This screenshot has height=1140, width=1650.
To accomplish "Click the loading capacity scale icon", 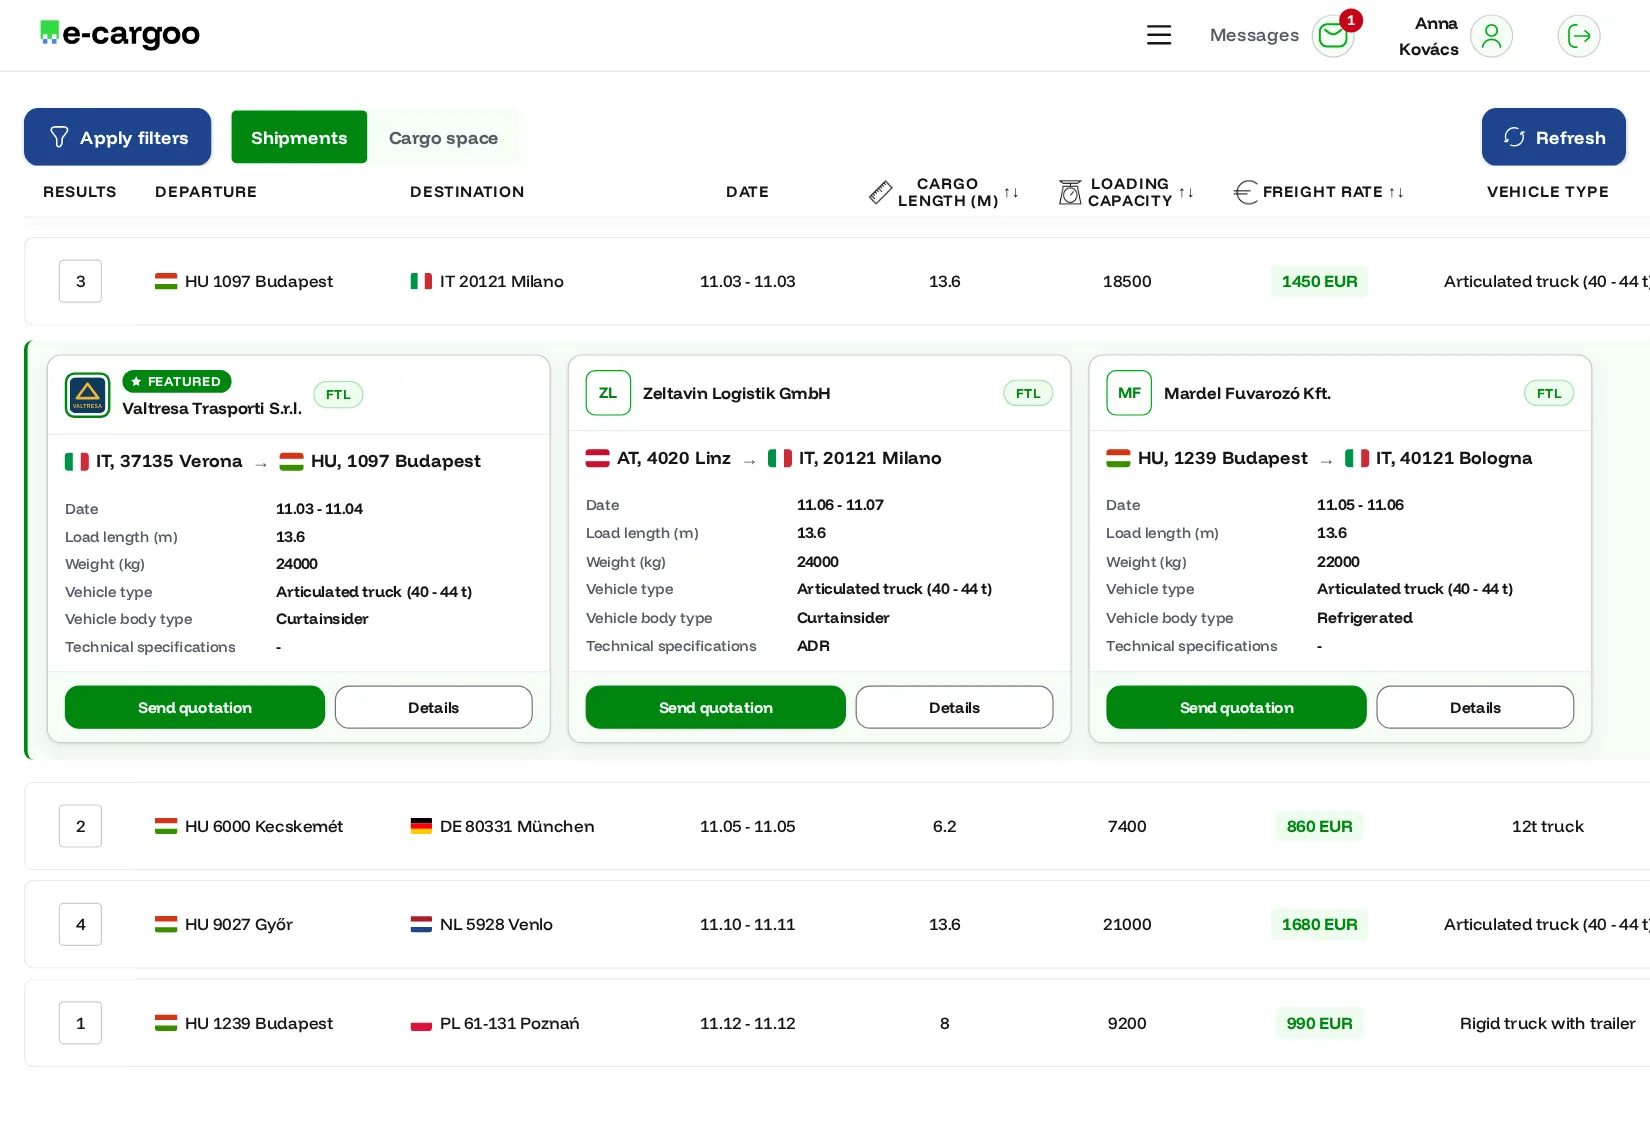I will pos(1070,192).
